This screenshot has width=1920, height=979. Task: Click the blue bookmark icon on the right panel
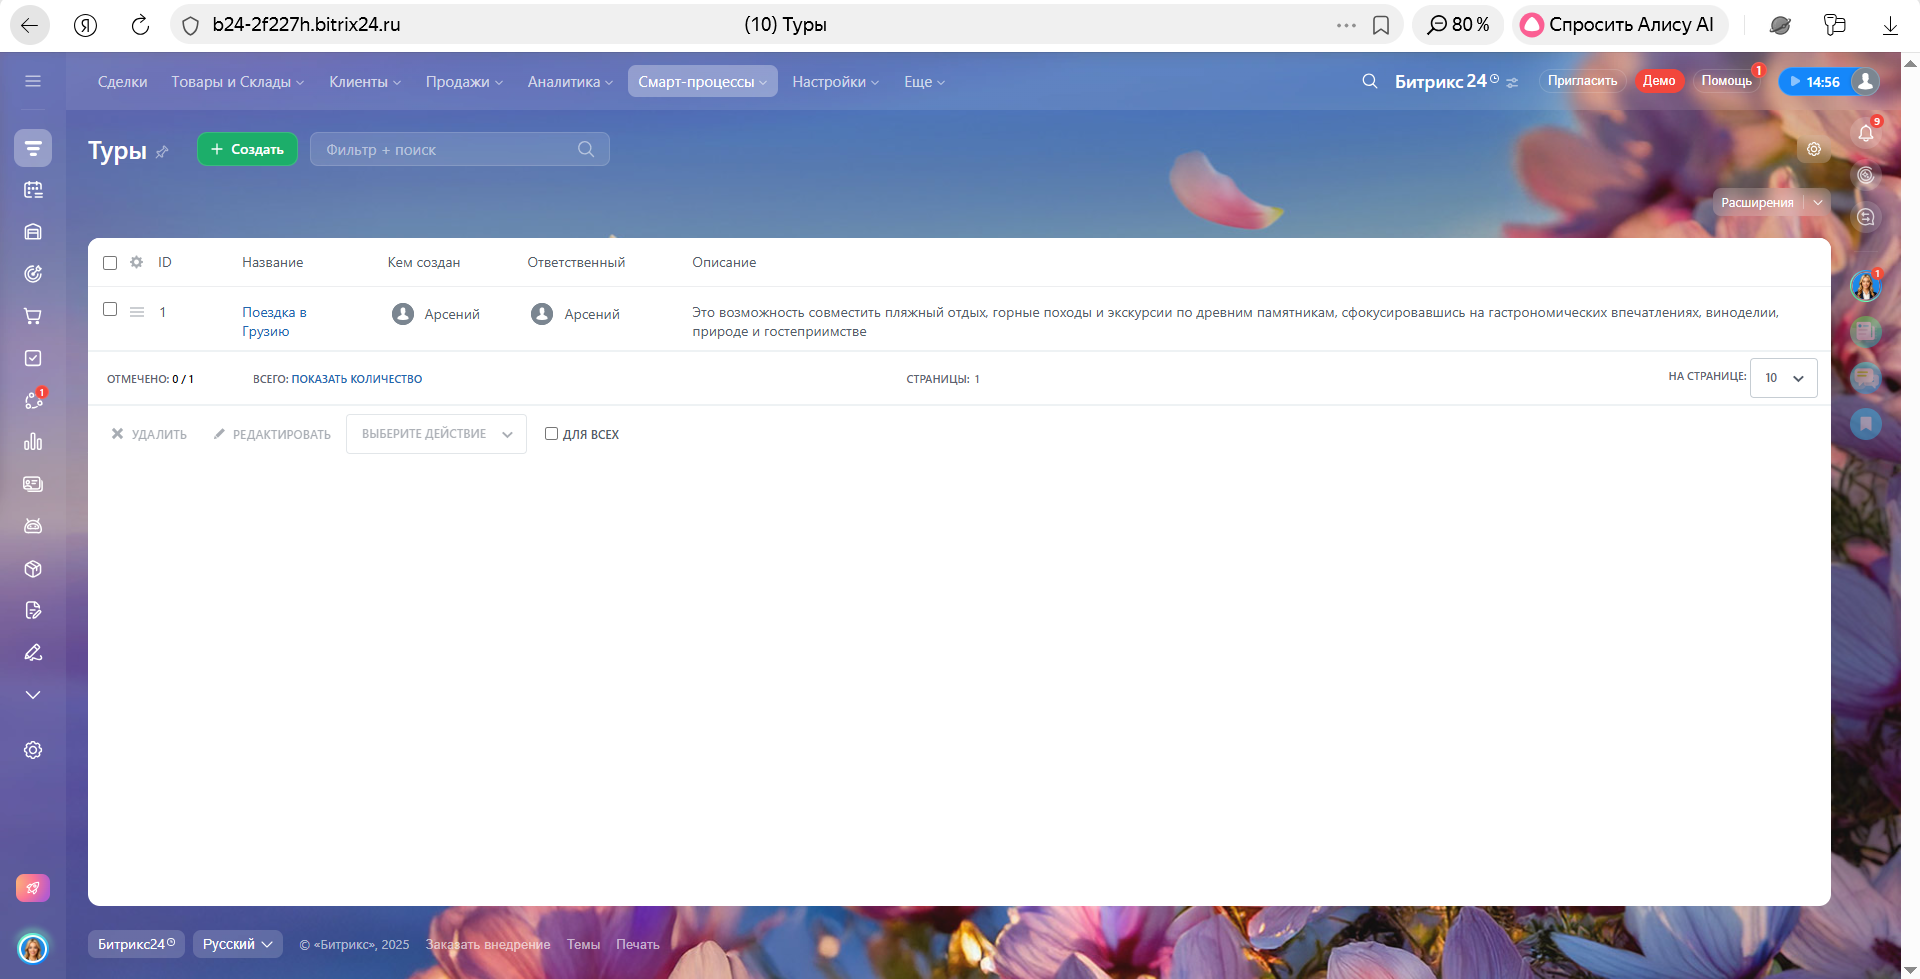(x=1866, y=424)
